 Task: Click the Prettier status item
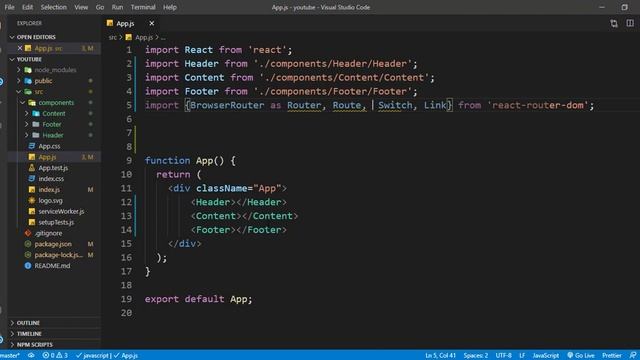coord(612,356)
